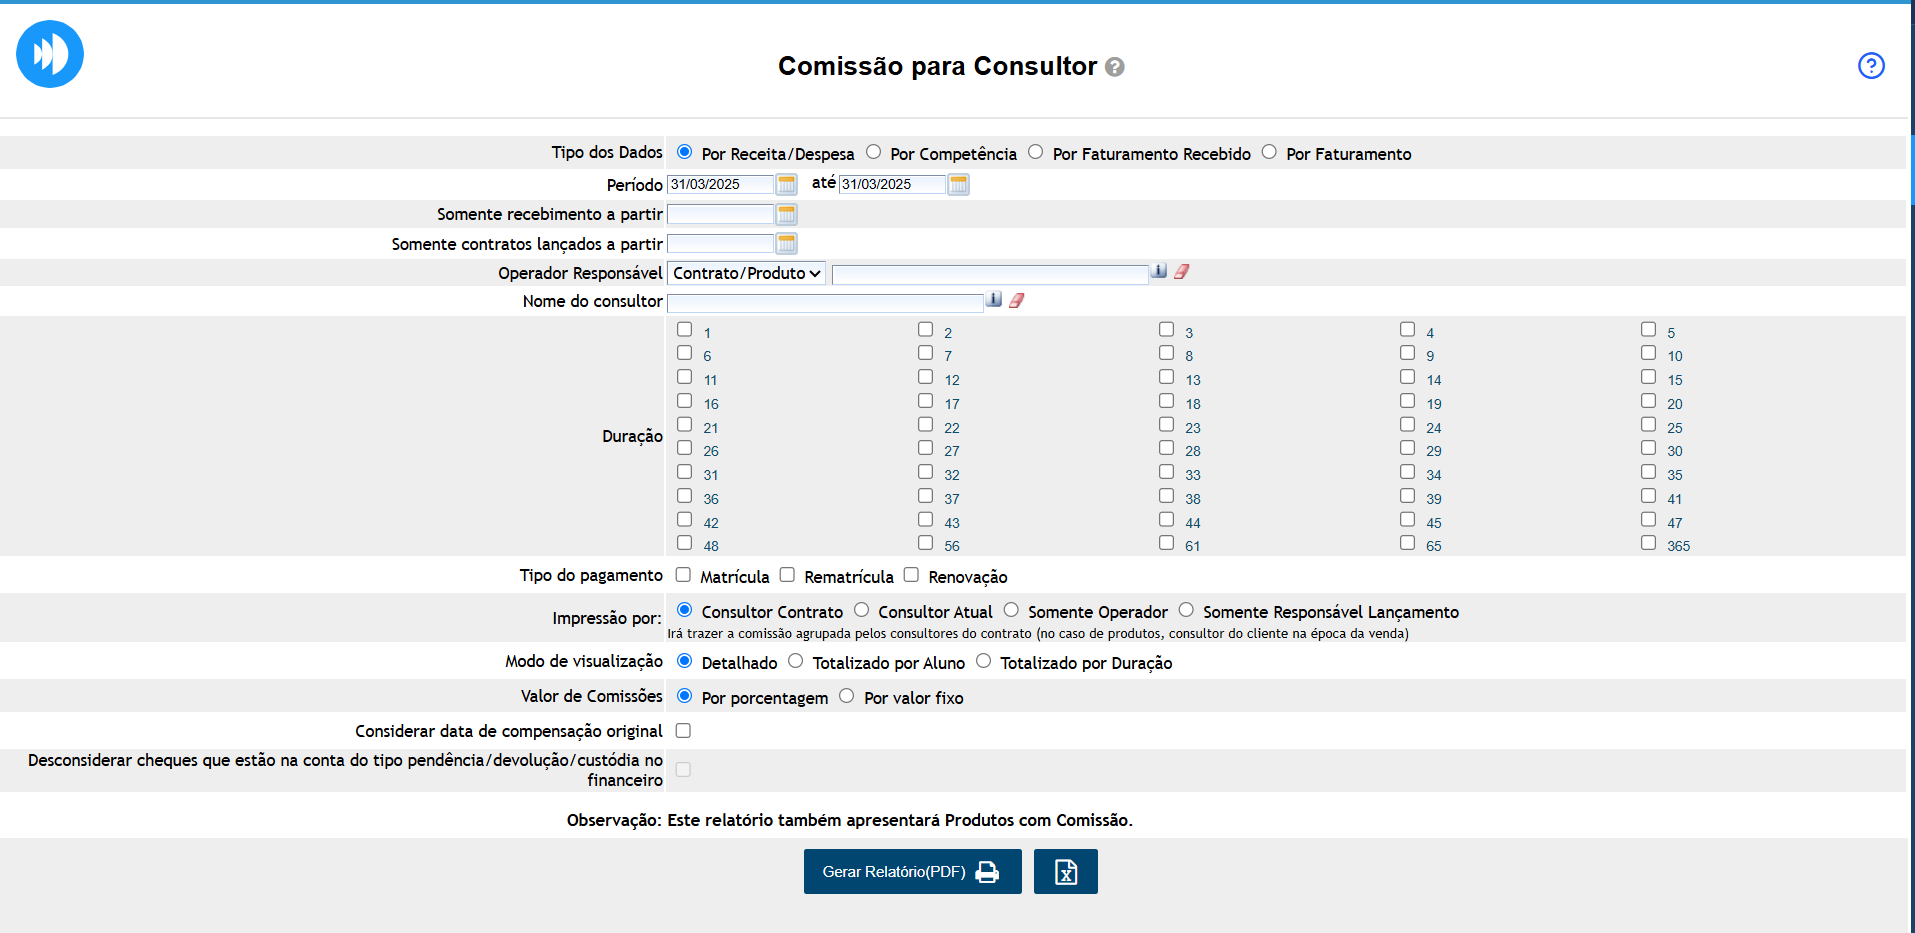Open calendar for Somente recebimento a partir
This screenshot has width=1915, height=933.
pos(787,214)
